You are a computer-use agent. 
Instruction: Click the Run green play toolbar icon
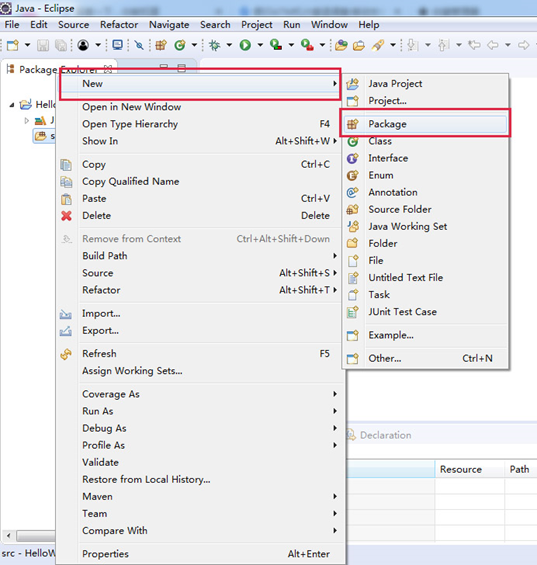pyautogui.click(x=245, y=45)
